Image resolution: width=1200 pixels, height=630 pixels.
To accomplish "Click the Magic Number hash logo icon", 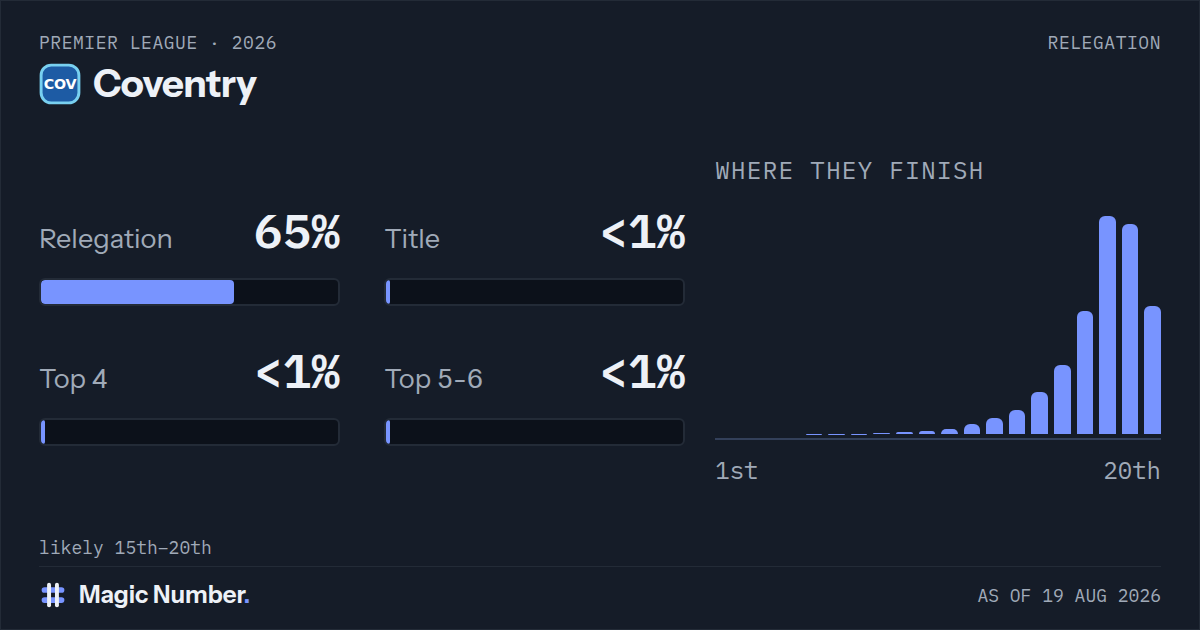I will tap(53, 595).
